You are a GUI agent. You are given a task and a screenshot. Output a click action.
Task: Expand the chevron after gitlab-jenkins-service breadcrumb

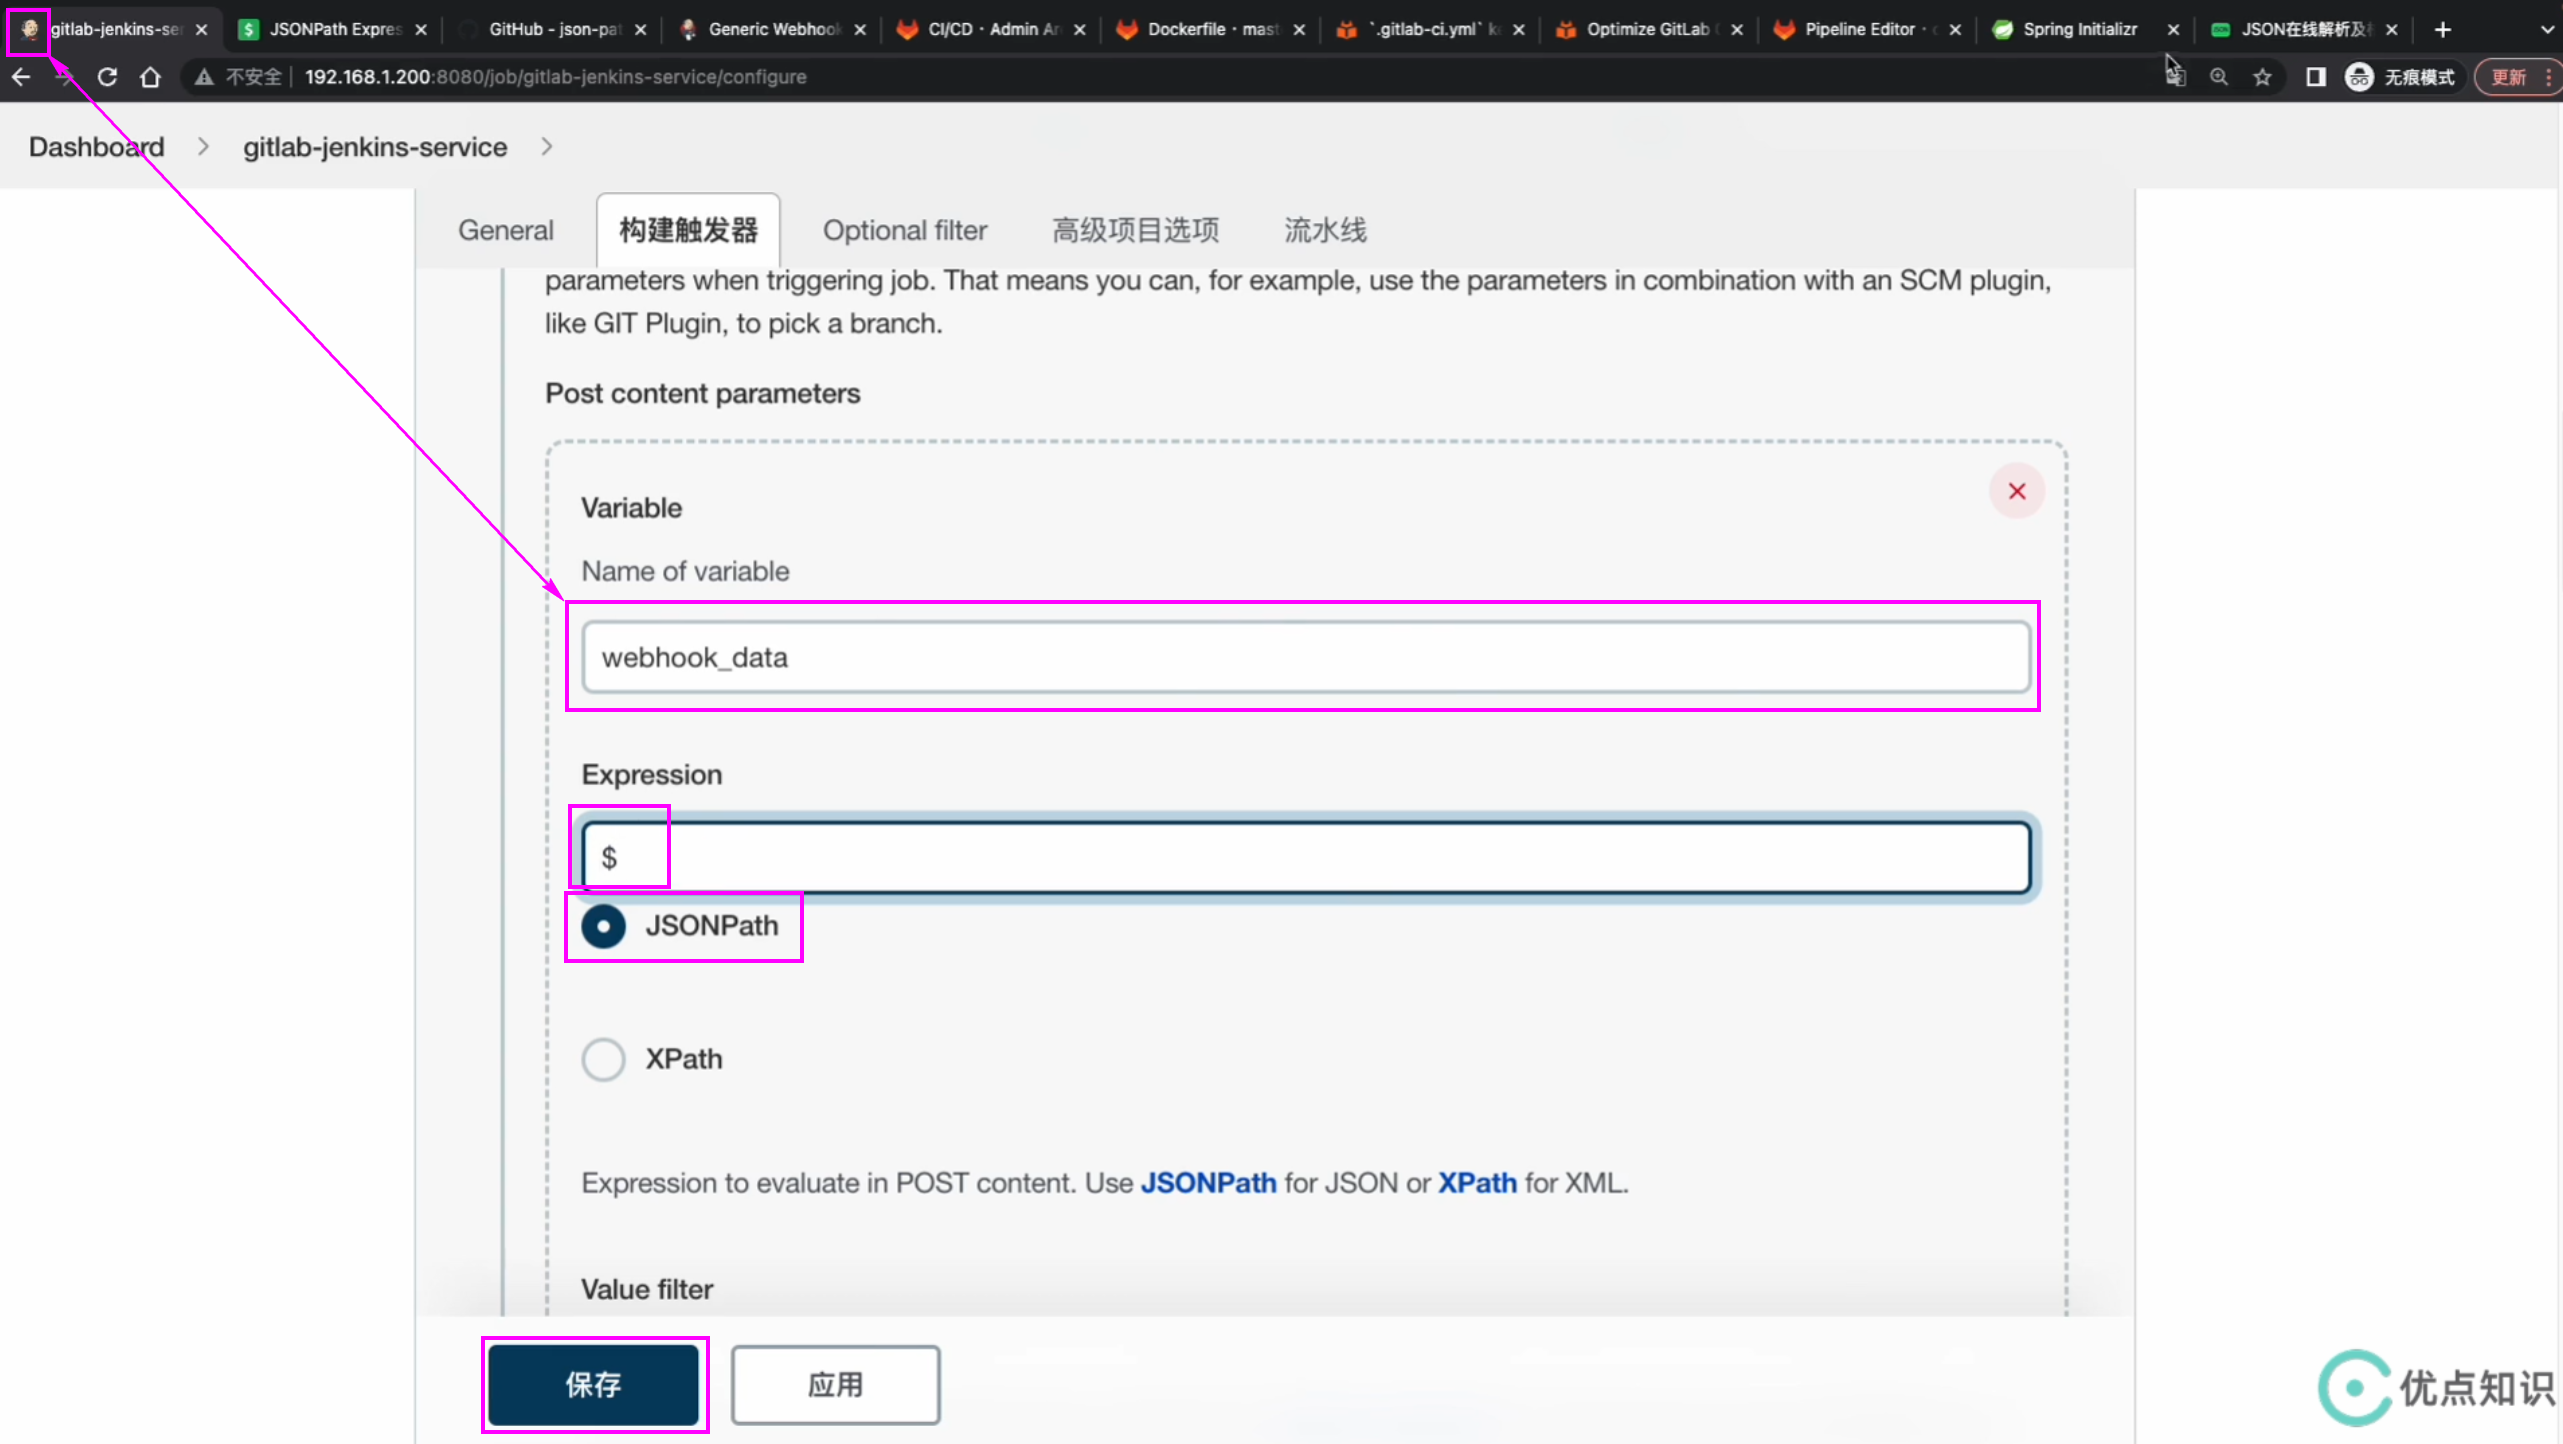coord(546,147)
